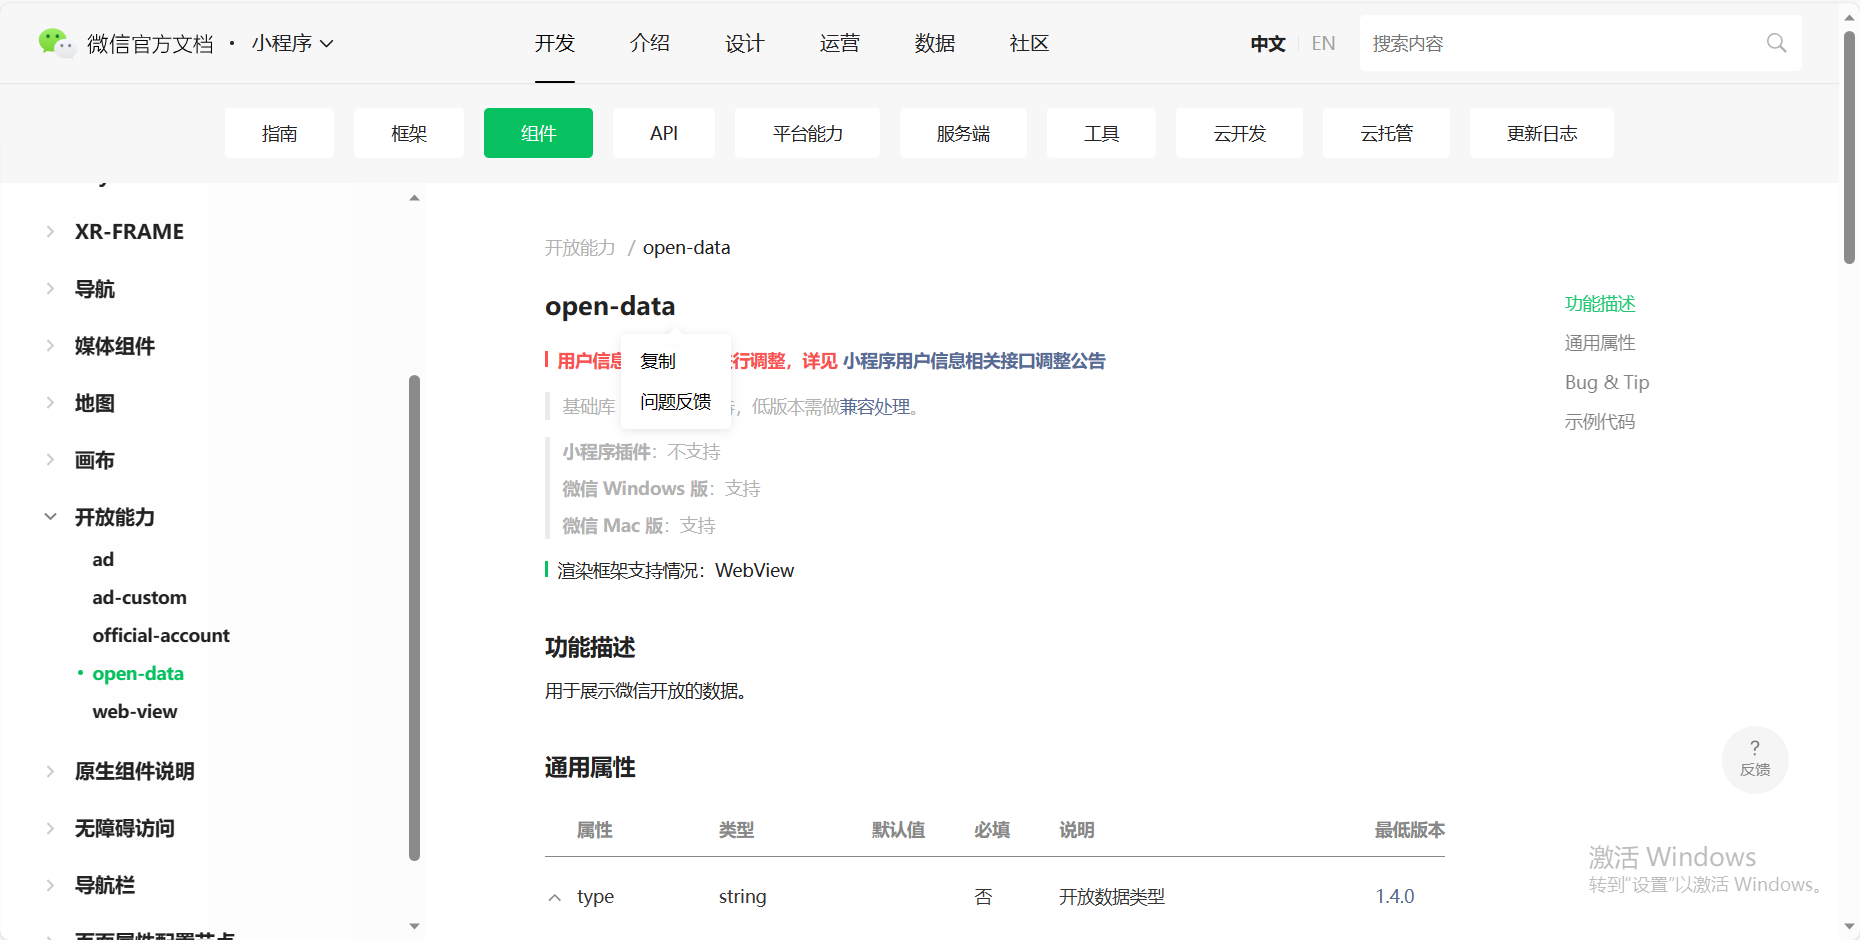Click the string type cell
This screenshot has width=1860, height=940.
click(x=743, y=897)
